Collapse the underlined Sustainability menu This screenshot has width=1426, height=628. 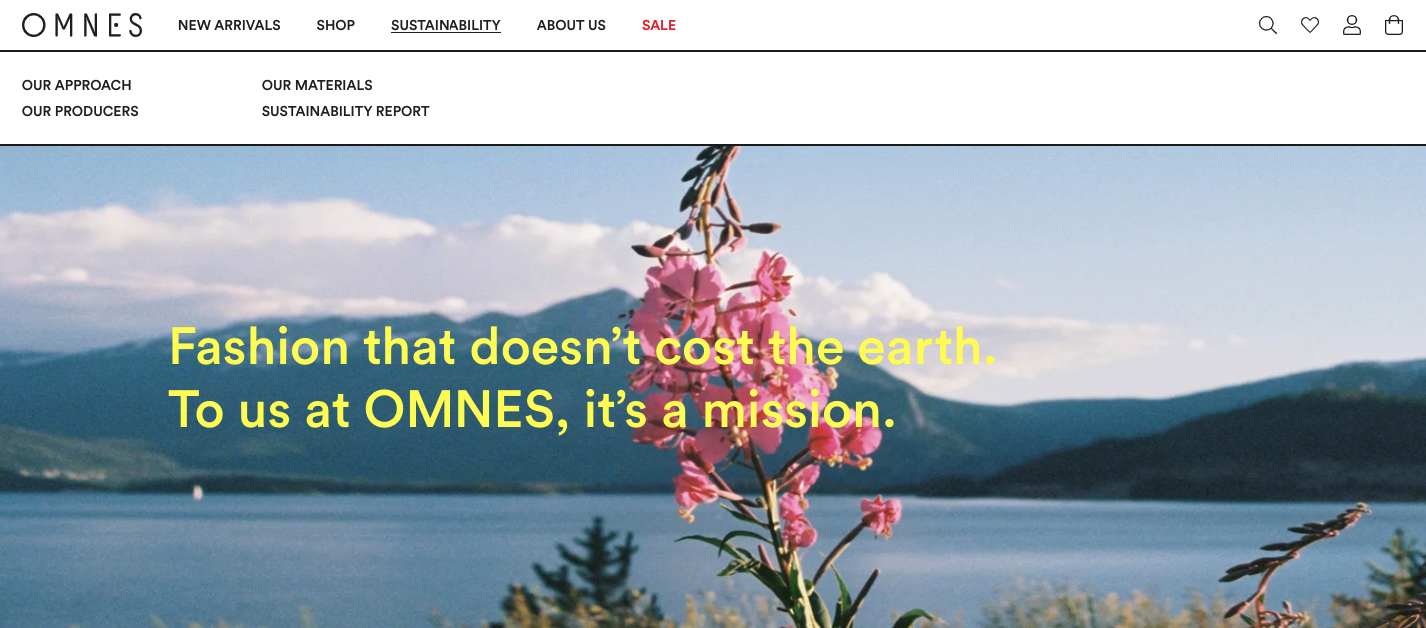[x=446, y=25]
